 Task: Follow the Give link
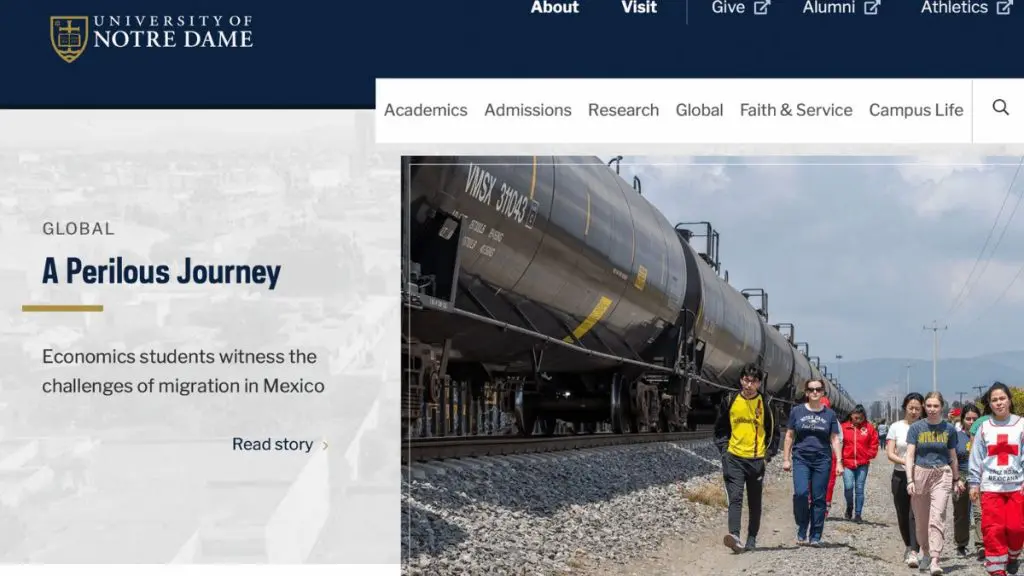pos(728,7)
